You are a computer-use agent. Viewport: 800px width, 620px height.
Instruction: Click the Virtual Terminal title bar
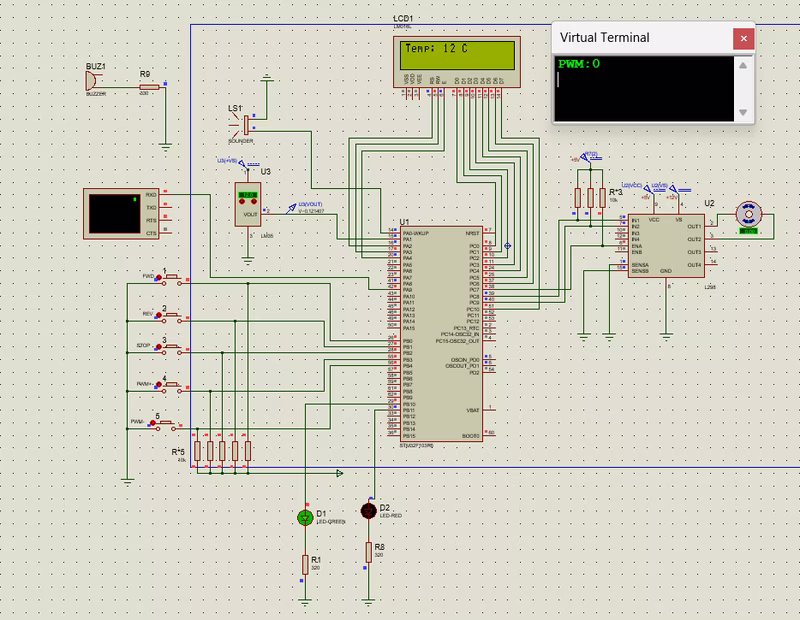(x=643, y=38)
